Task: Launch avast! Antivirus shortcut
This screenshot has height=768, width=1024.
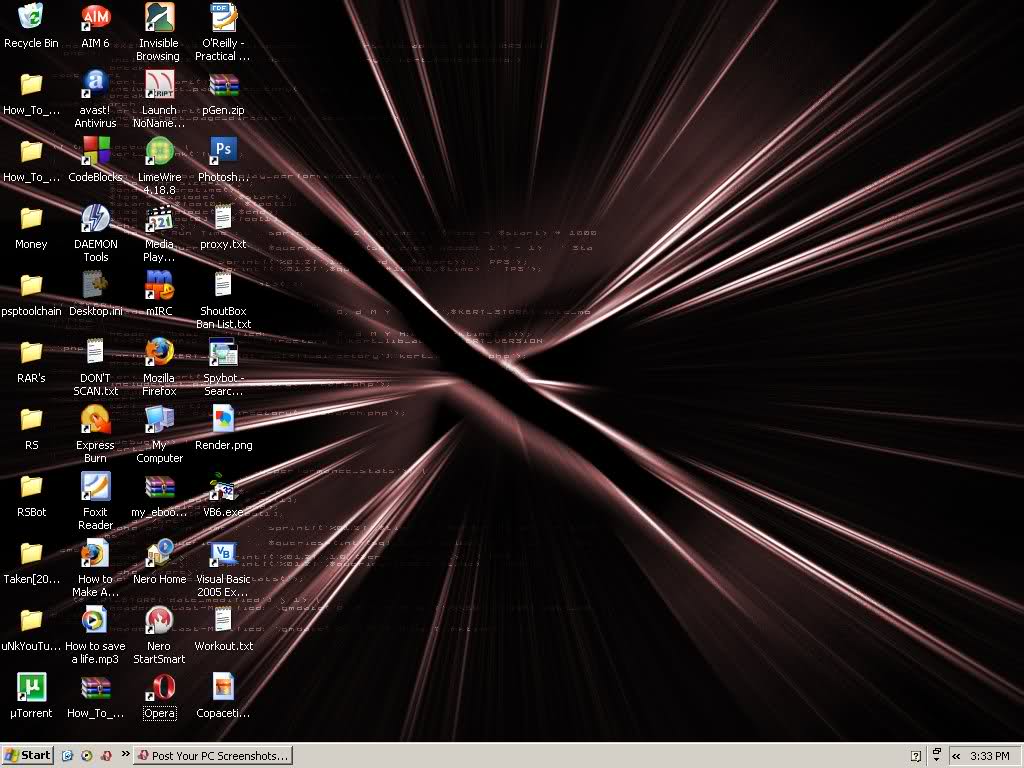Action: click(95, 84)
